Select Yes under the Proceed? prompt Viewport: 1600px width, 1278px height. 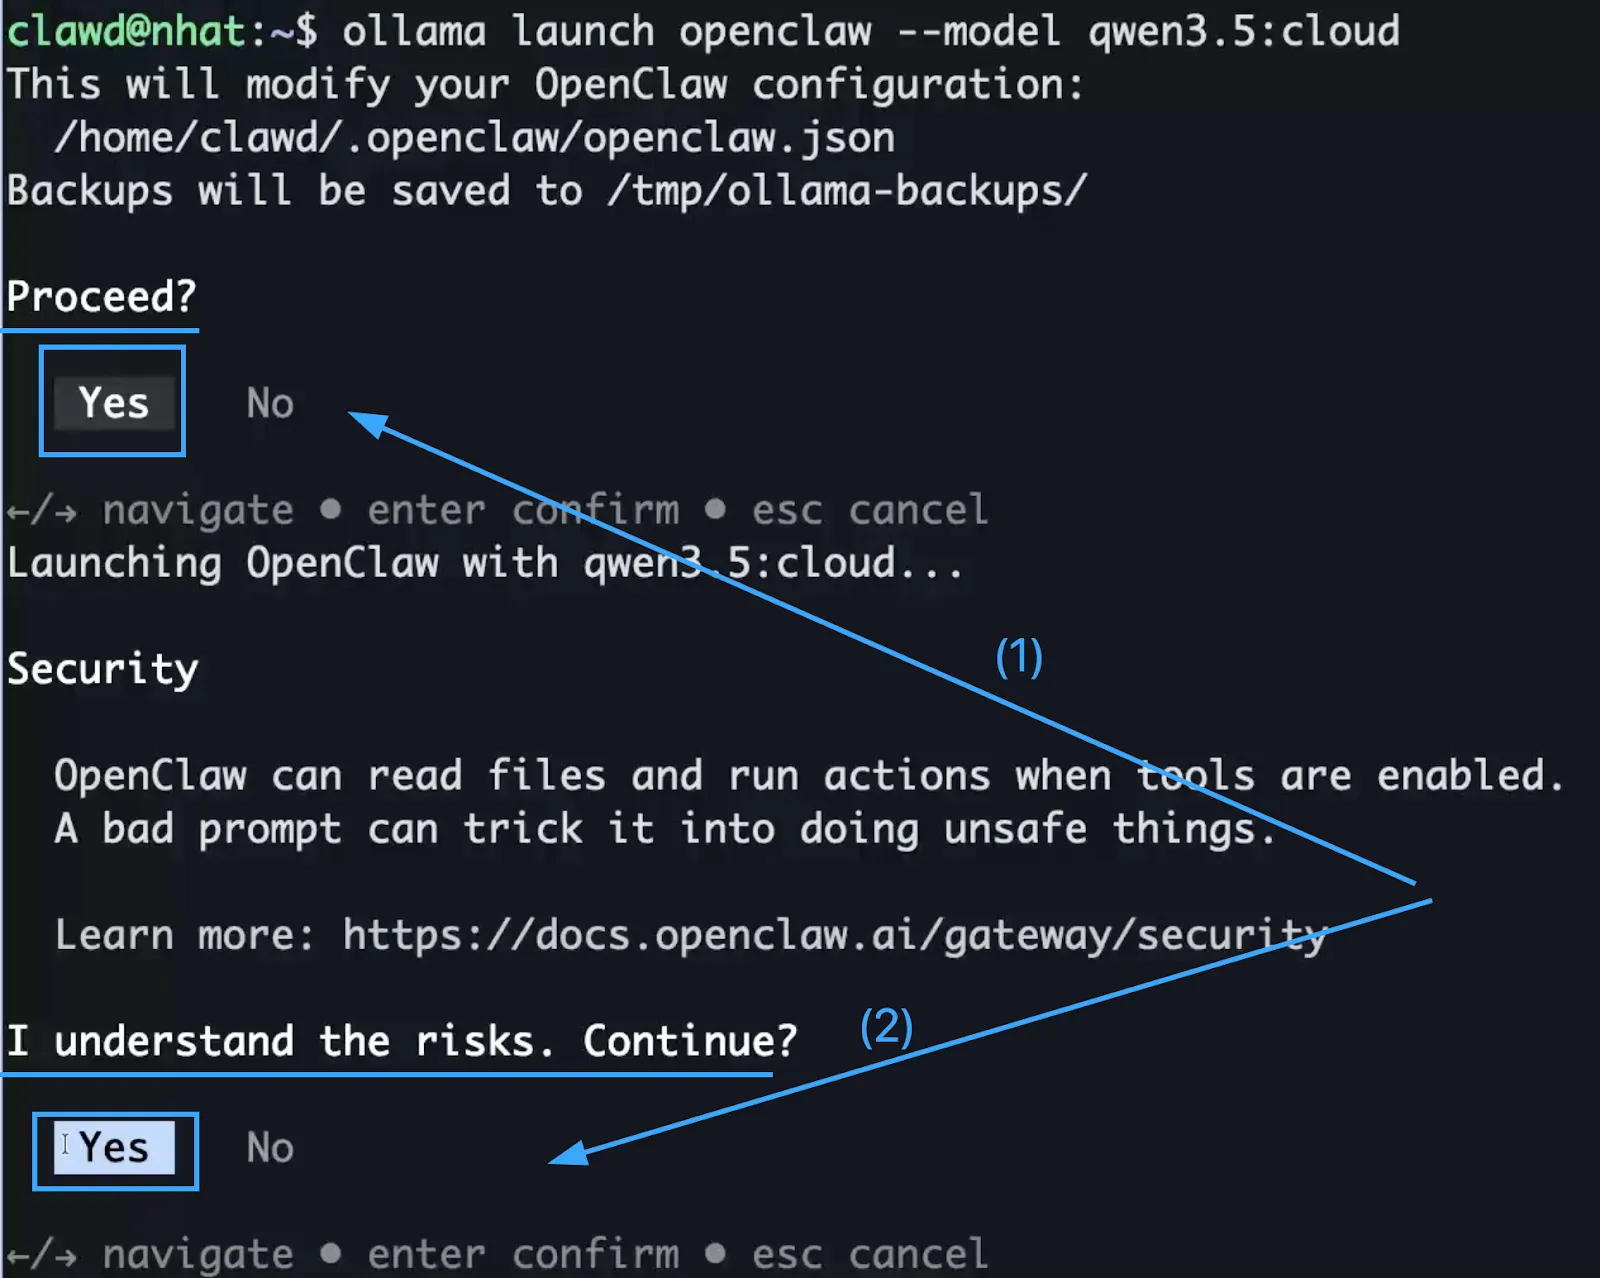[x=113, y=403]
